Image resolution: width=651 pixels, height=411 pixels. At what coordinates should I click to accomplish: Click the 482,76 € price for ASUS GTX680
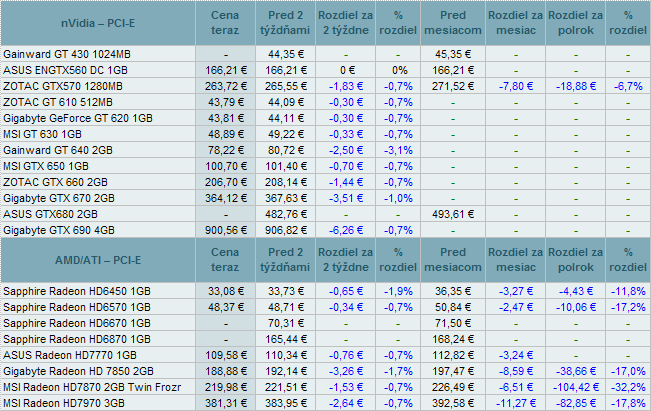coord(286,214)
